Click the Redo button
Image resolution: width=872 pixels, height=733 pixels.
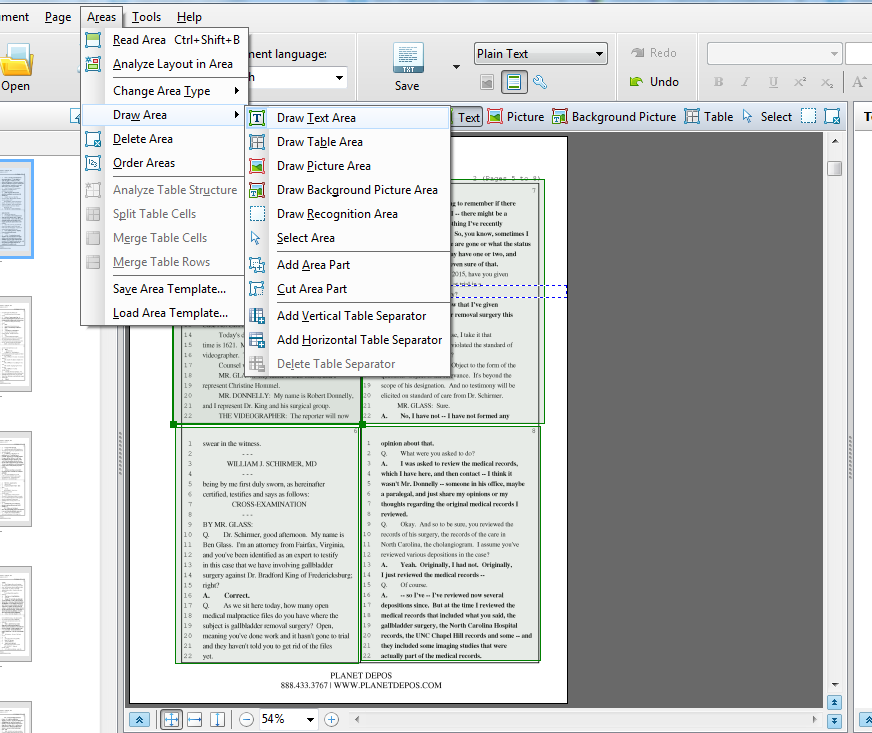(x=653, y=53)
